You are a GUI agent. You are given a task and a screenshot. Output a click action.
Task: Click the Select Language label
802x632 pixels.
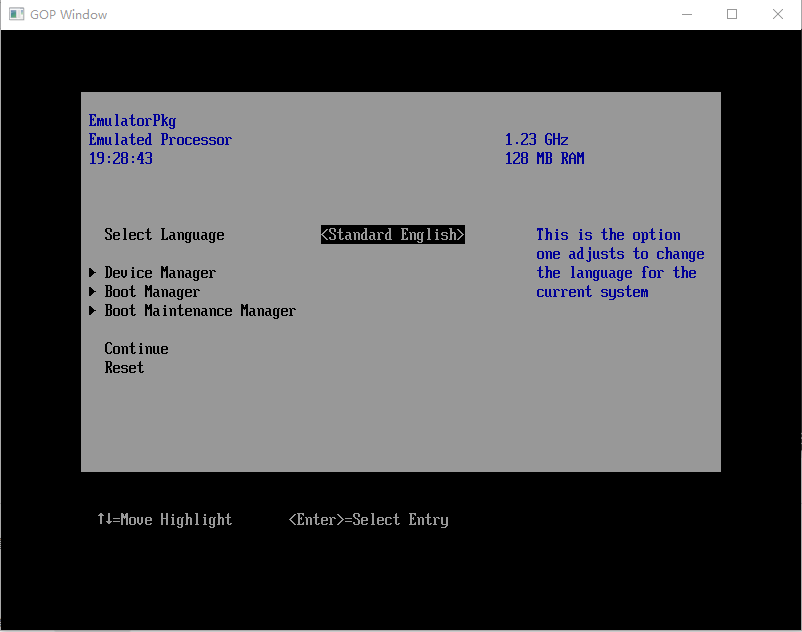(164, 235)
